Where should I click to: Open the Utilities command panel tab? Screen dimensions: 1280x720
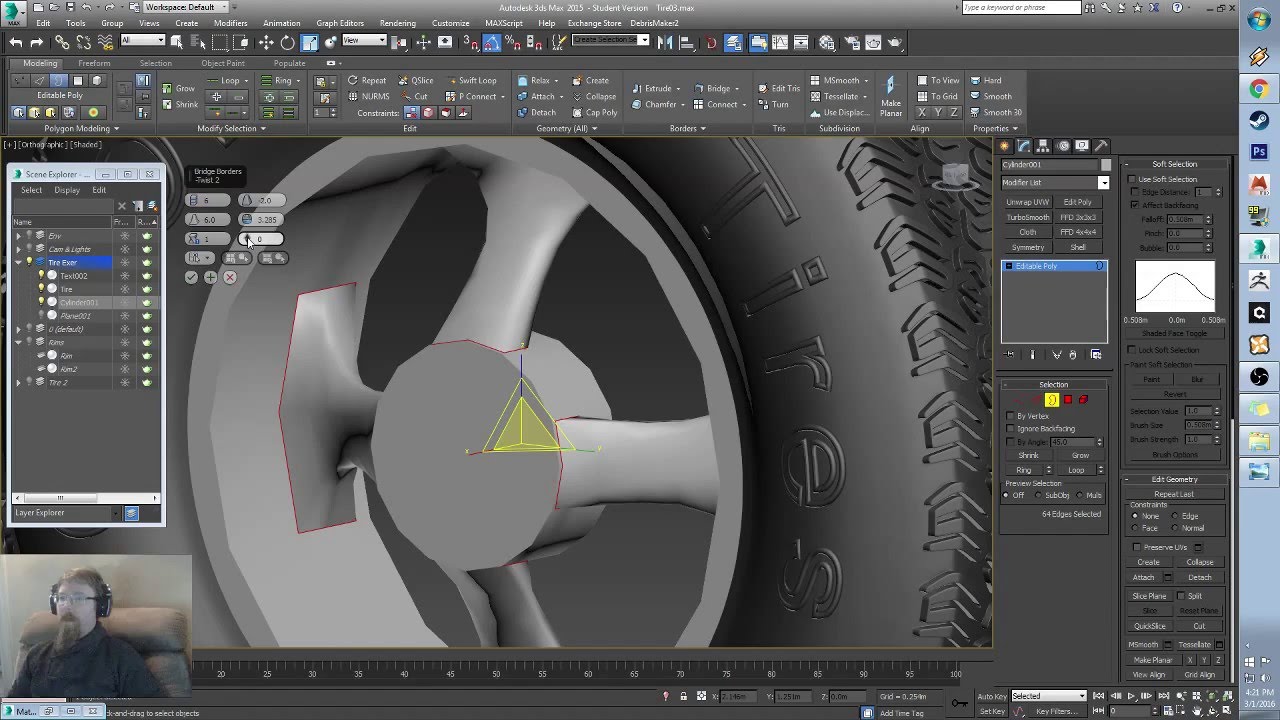pyautogui.click(x=1101, y=146)
